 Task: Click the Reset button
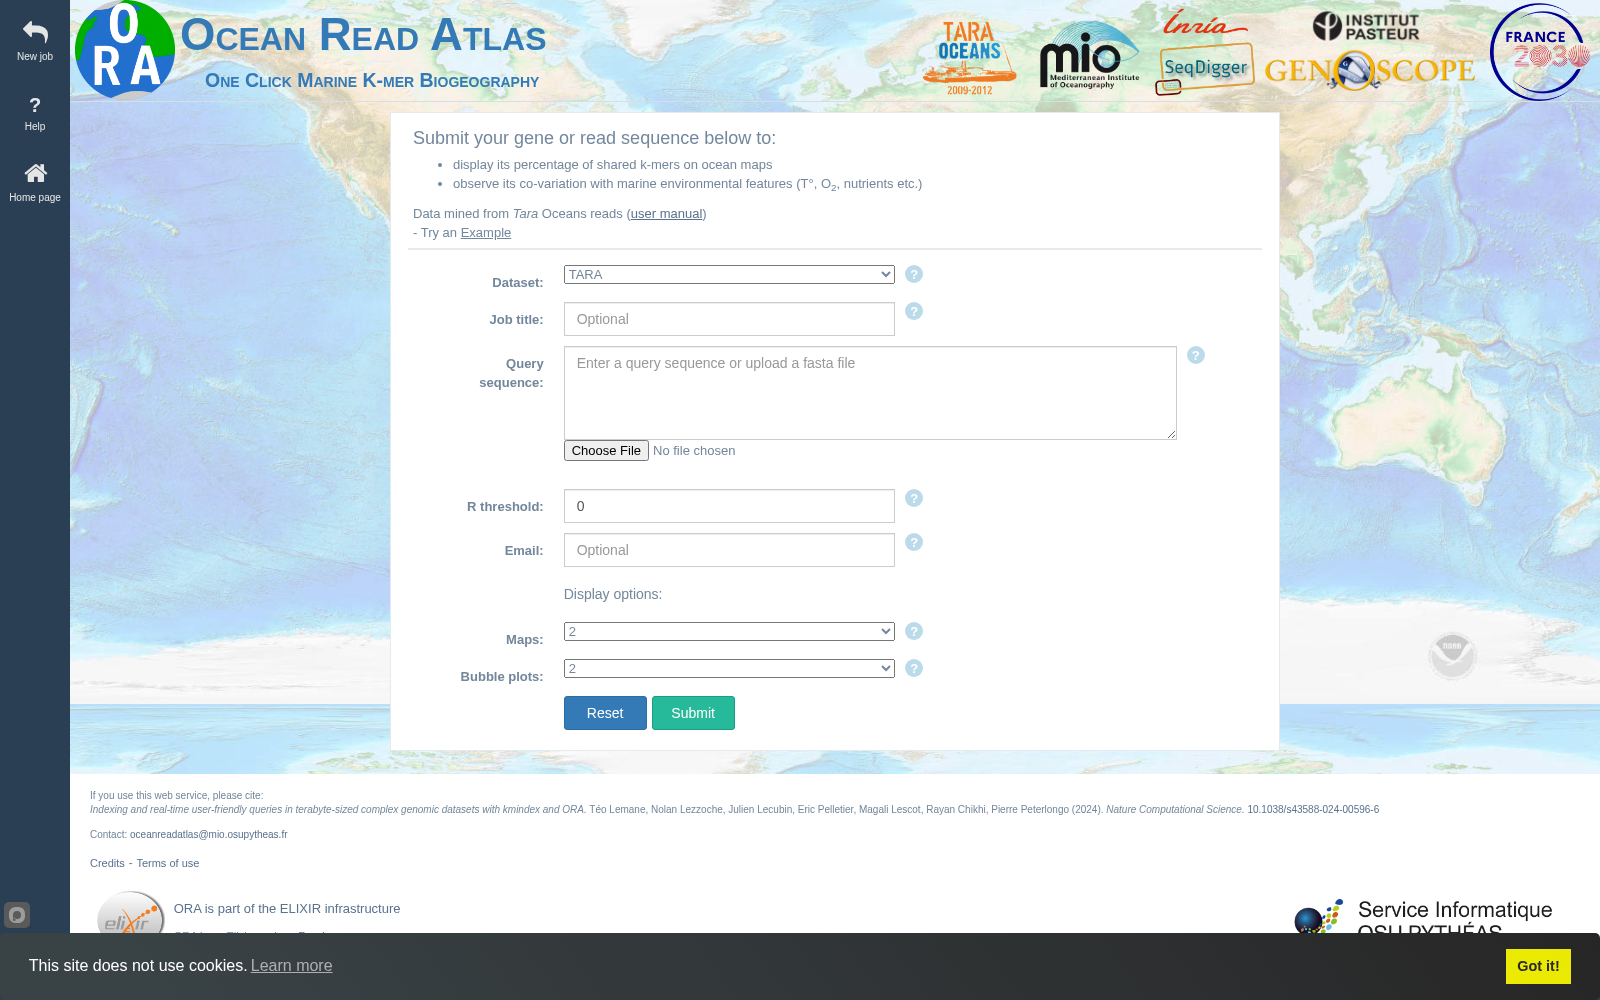click(605, 713)
